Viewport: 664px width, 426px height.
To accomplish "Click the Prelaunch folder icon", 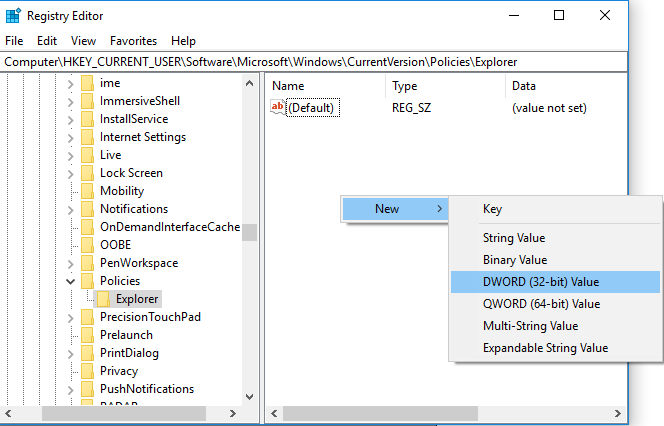I will (87, 335).
